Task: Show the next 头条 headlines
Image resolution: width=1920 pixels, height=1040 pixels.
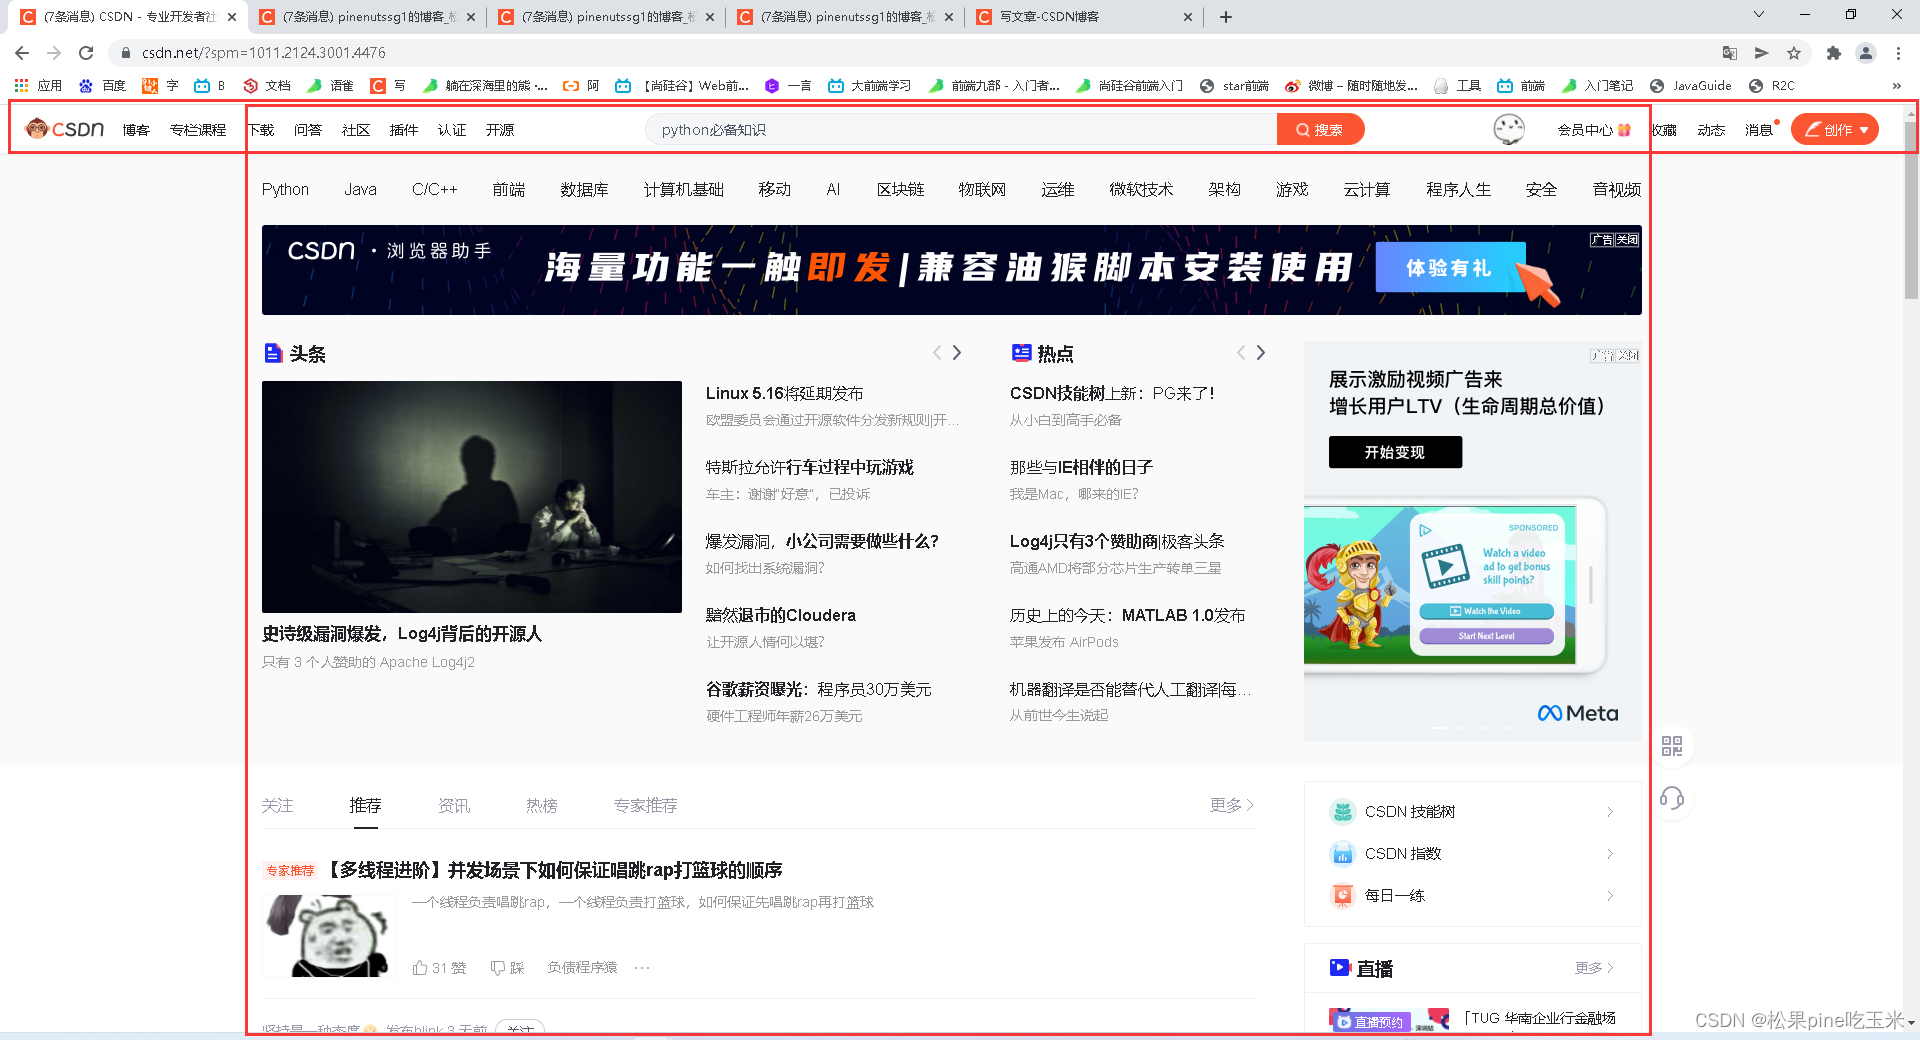Action: tap(957, 352)
